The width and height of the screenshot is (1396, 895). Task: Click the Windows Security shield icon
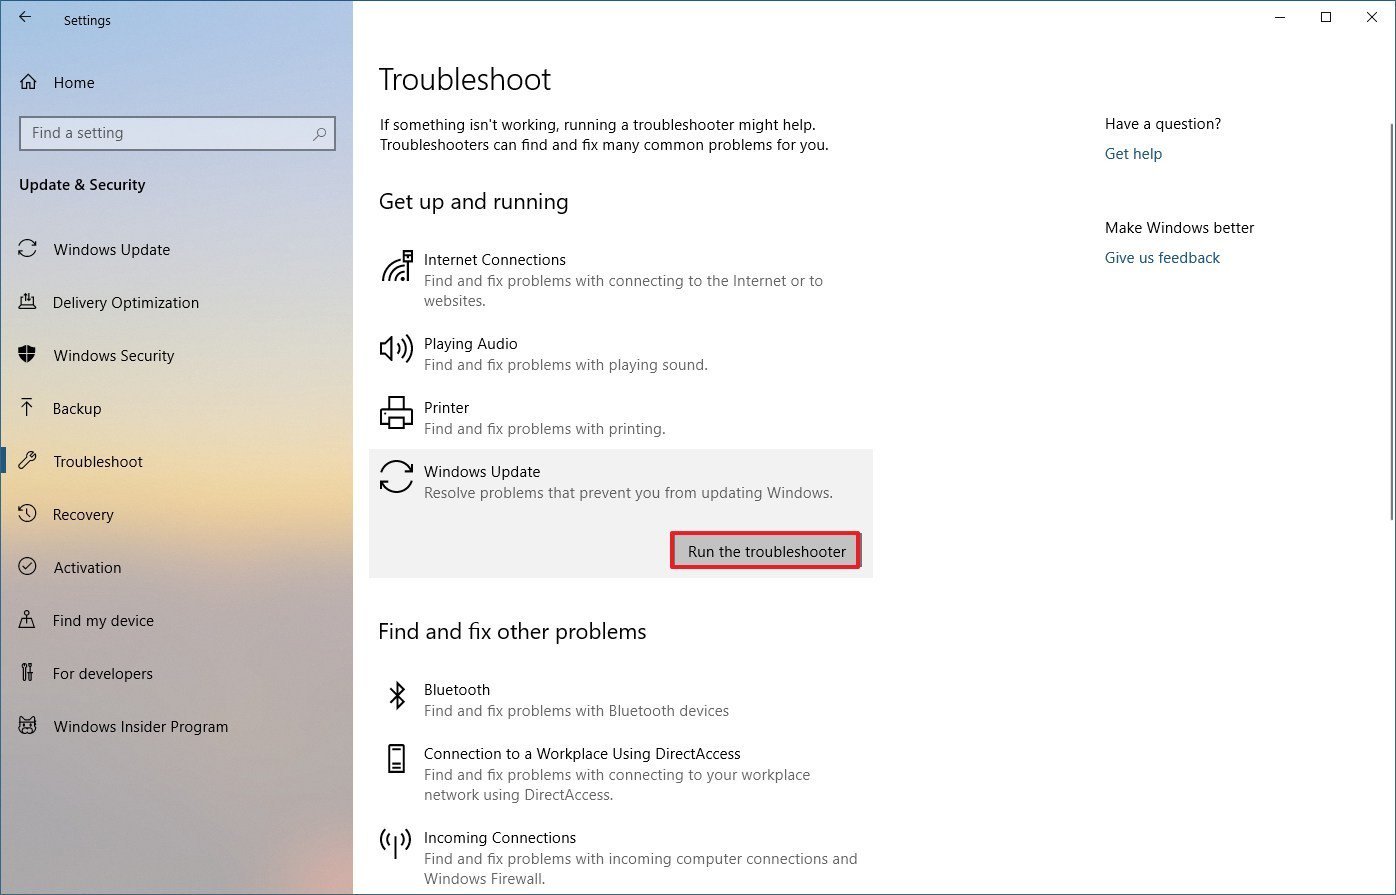28,355
